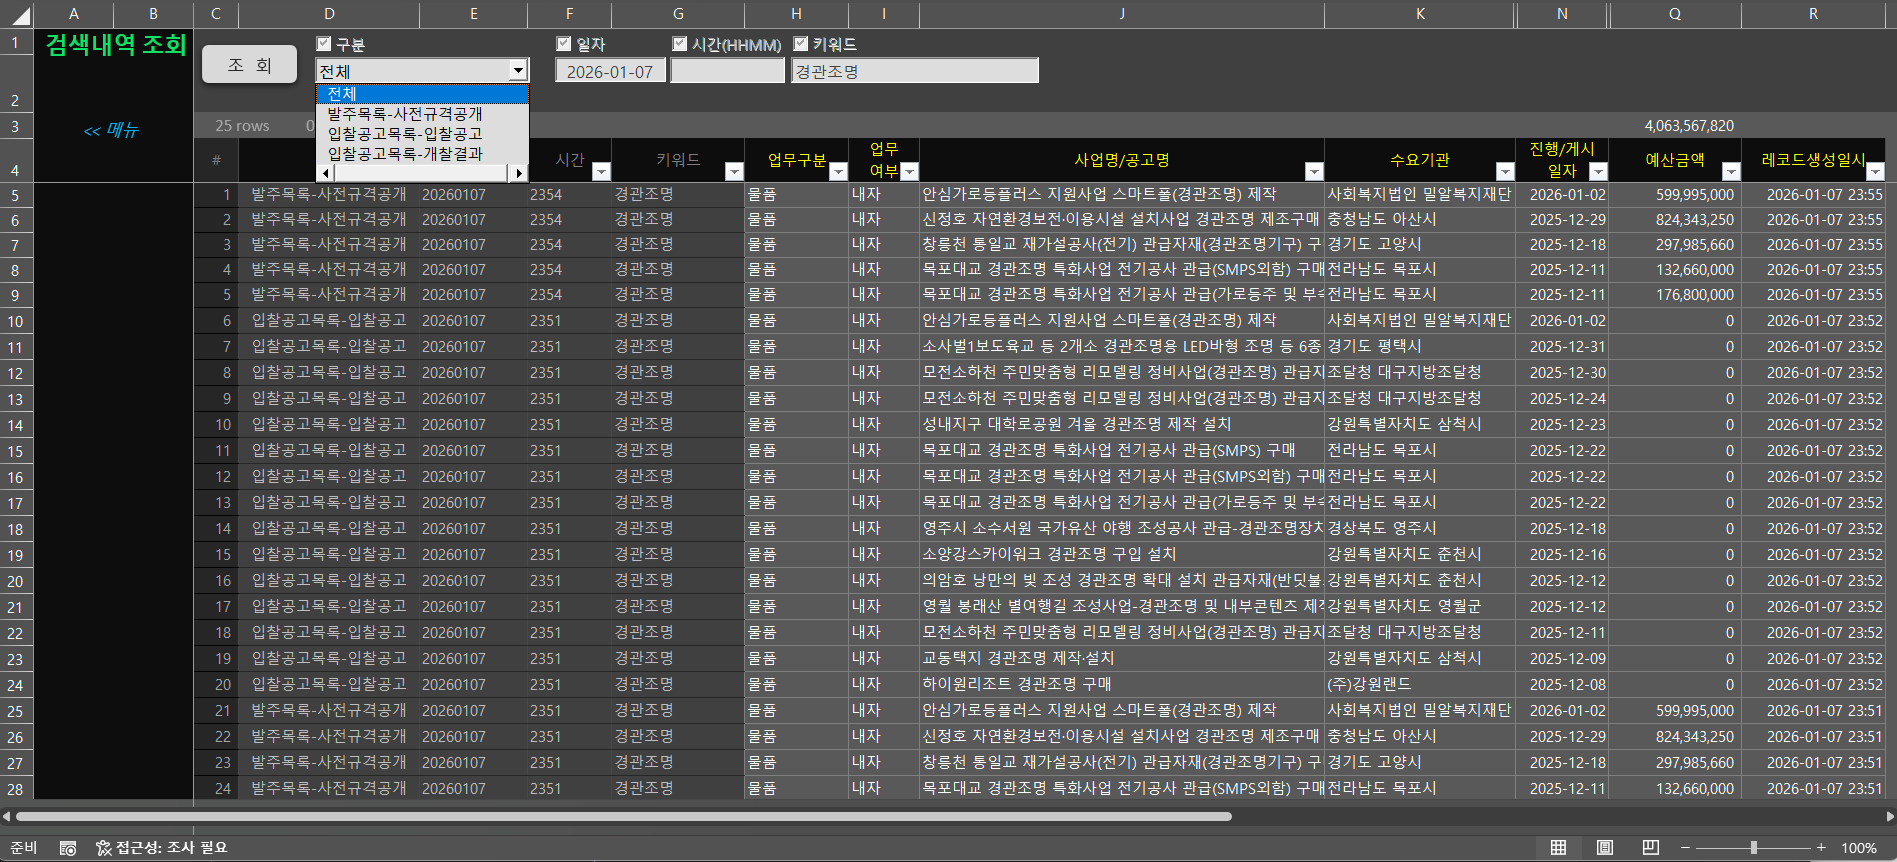
Task: Open accessibility check from status bar
Action: [162, 848]
